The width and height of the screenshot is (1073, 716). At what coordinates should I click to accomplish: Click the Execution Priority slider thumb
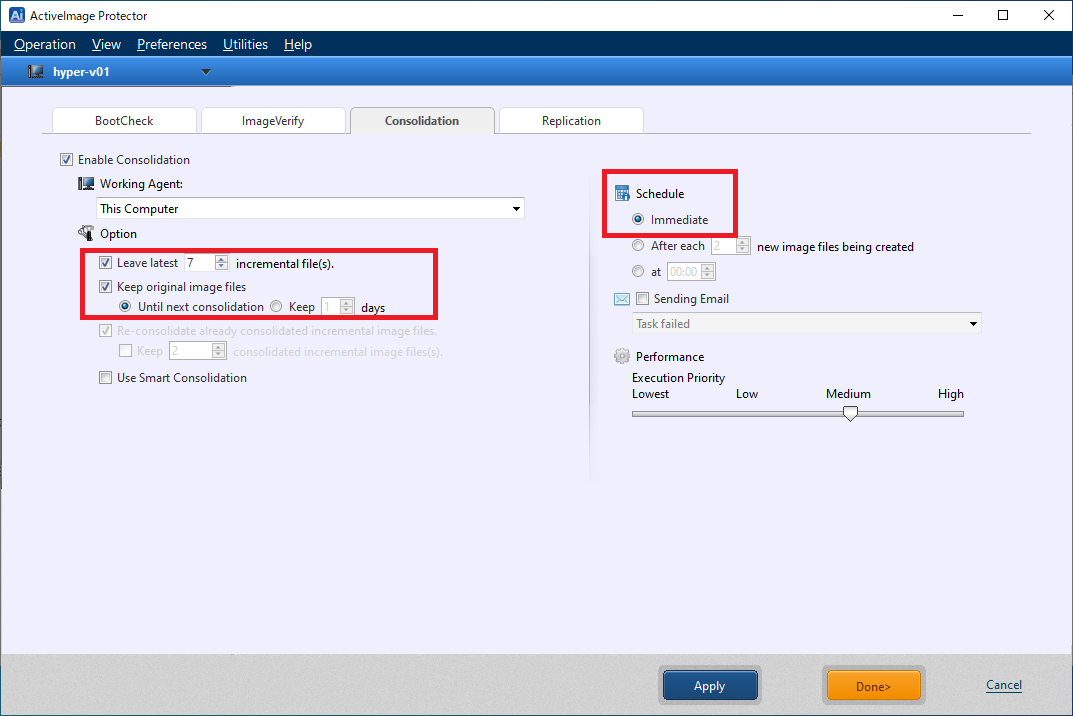(x=850, y=413)
